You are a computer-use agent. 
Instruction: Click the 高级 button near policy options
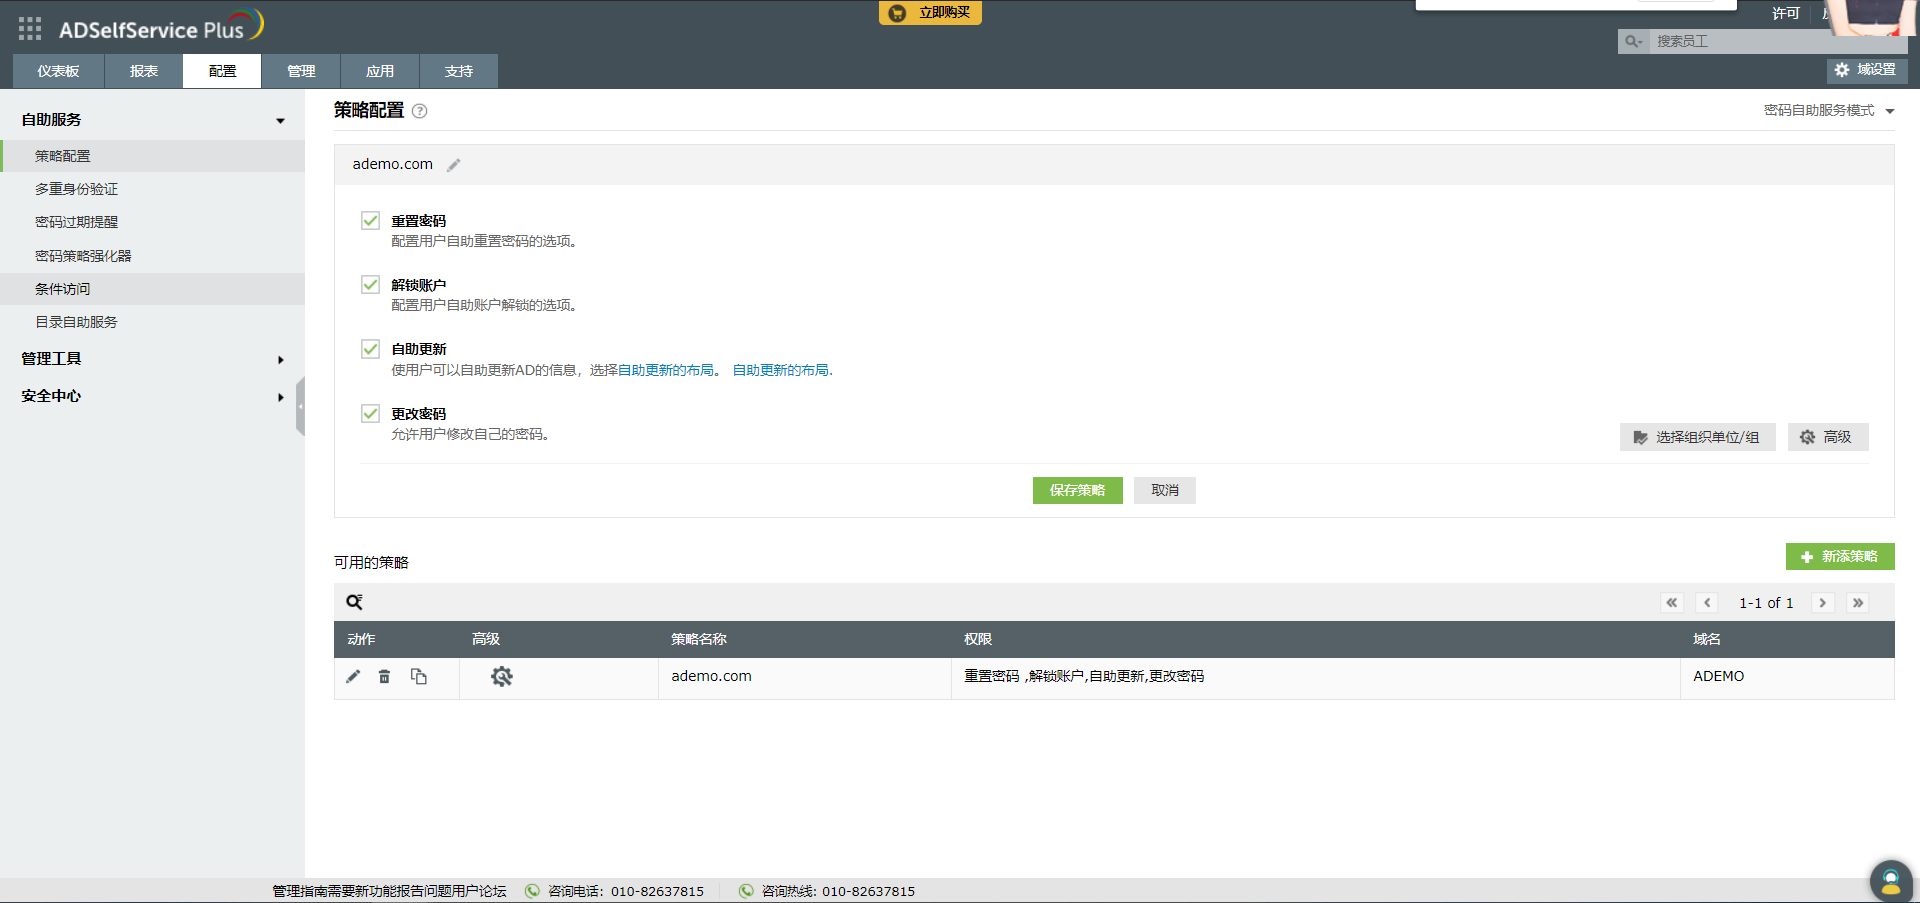[1828, 437]
